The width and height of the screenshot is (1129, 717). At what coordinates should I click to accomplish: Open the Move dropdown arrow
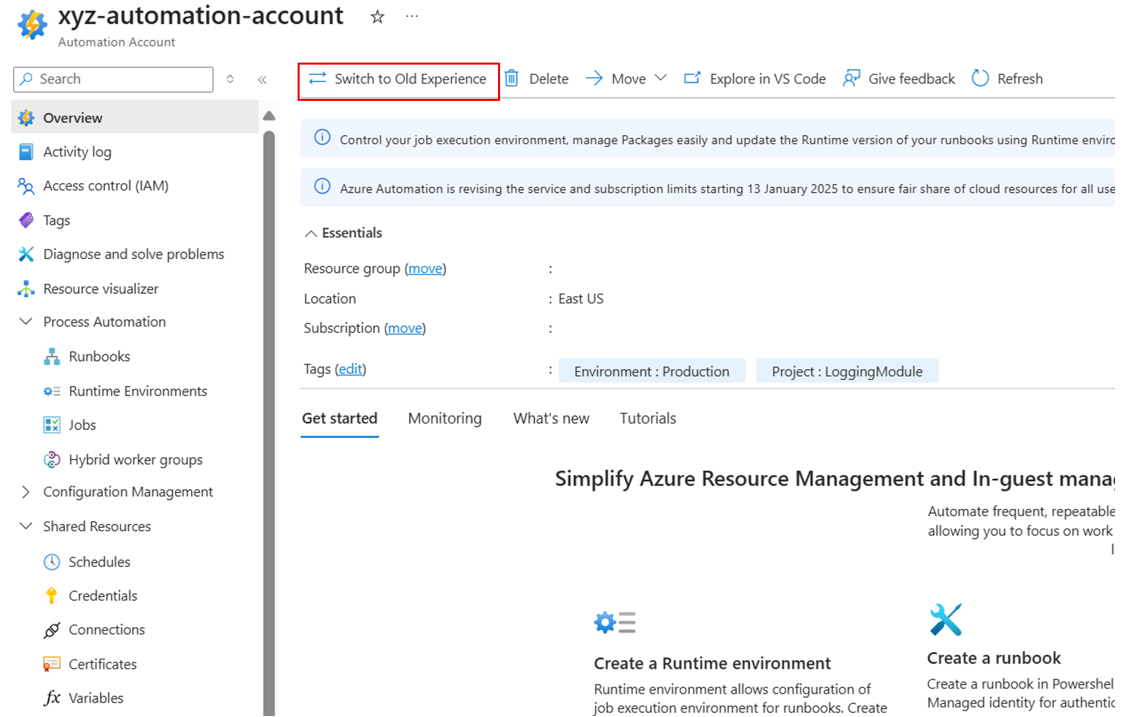pos(660,78)
